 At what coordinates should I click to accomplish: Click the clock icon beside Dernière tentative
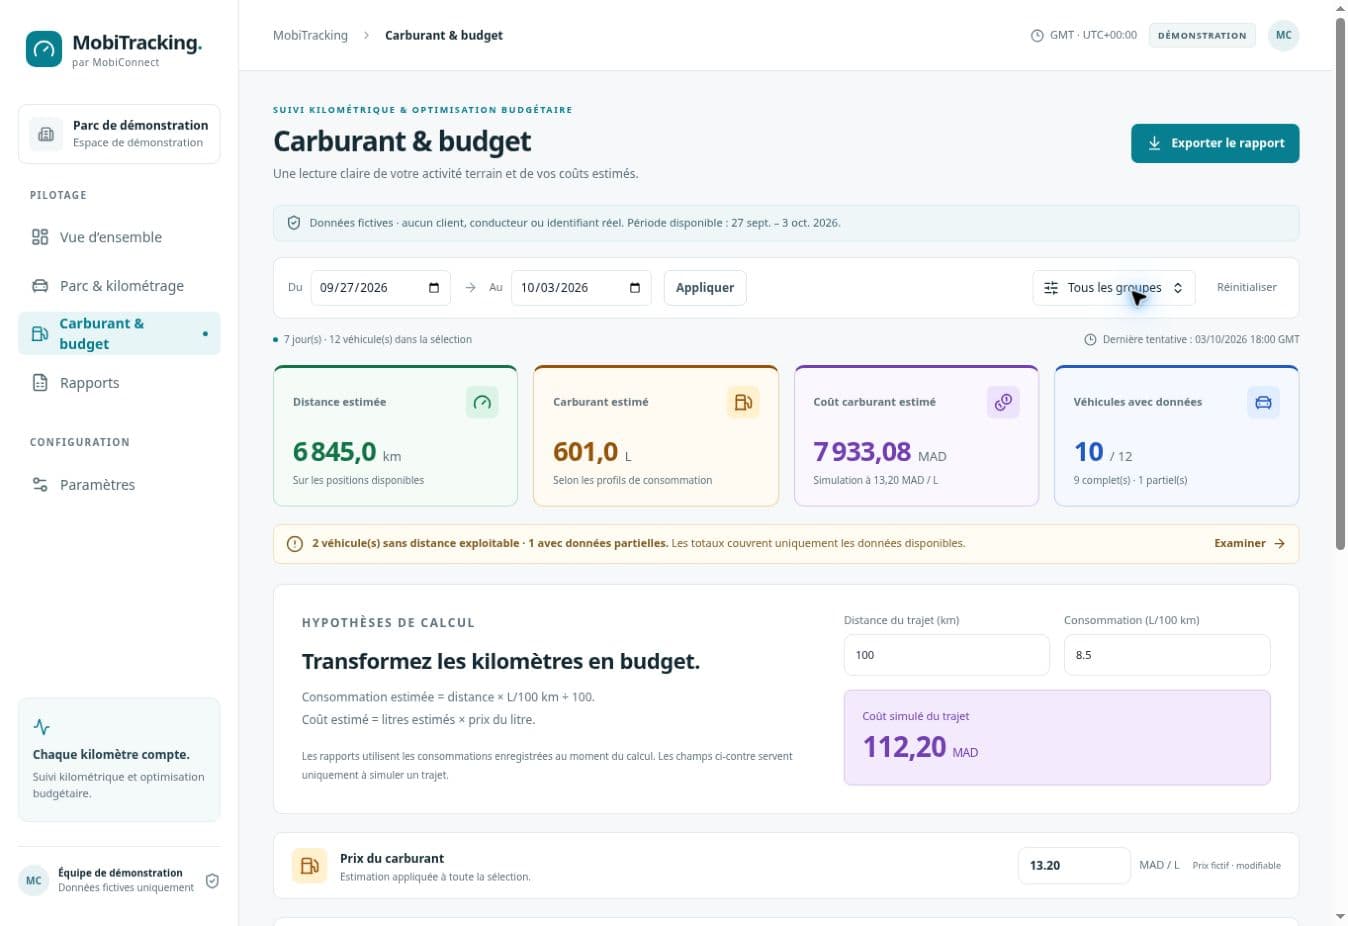pos(1091,340)
